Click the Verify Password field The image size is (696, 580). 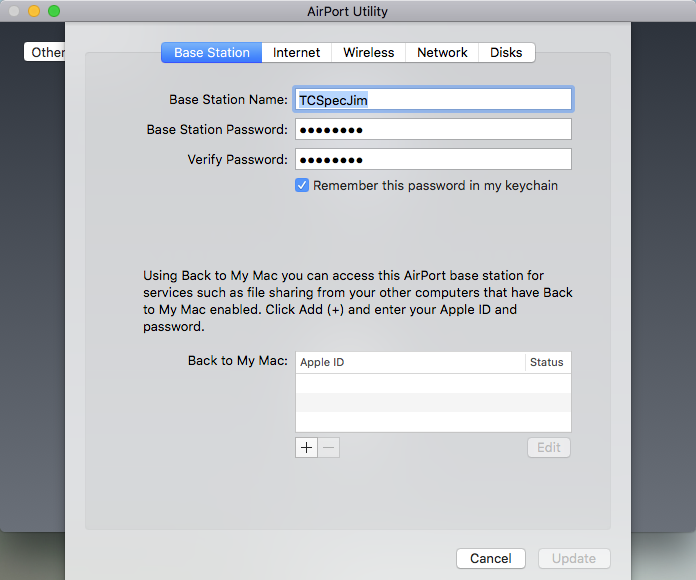pyautogui.click(x=433, y=159)
